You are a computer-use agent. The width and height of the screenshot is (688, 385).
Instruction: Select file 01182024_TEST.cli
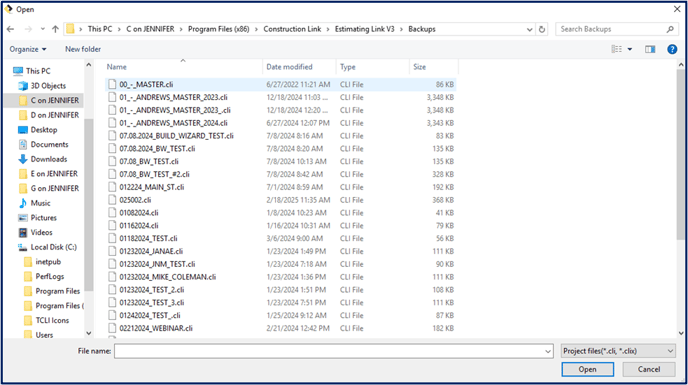(x=280, y=238)
